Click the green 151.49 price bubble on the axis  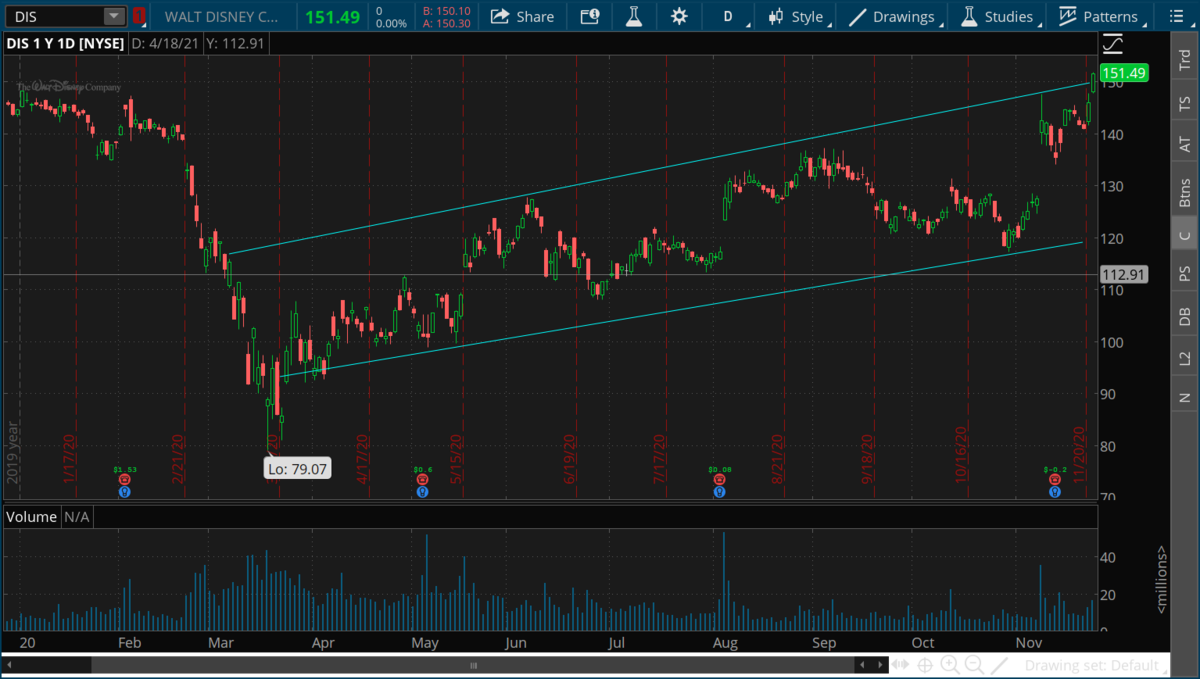pos(1123,72)
